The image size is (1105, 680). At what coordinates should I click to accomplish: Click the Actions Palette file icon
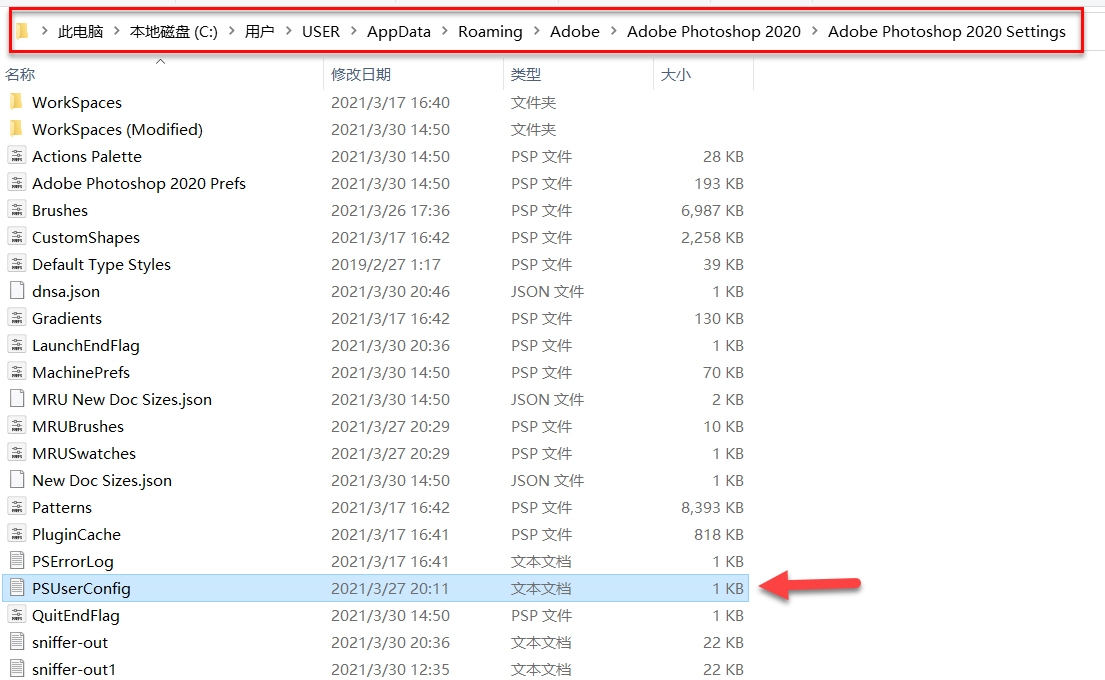click(x=15, y=156)
